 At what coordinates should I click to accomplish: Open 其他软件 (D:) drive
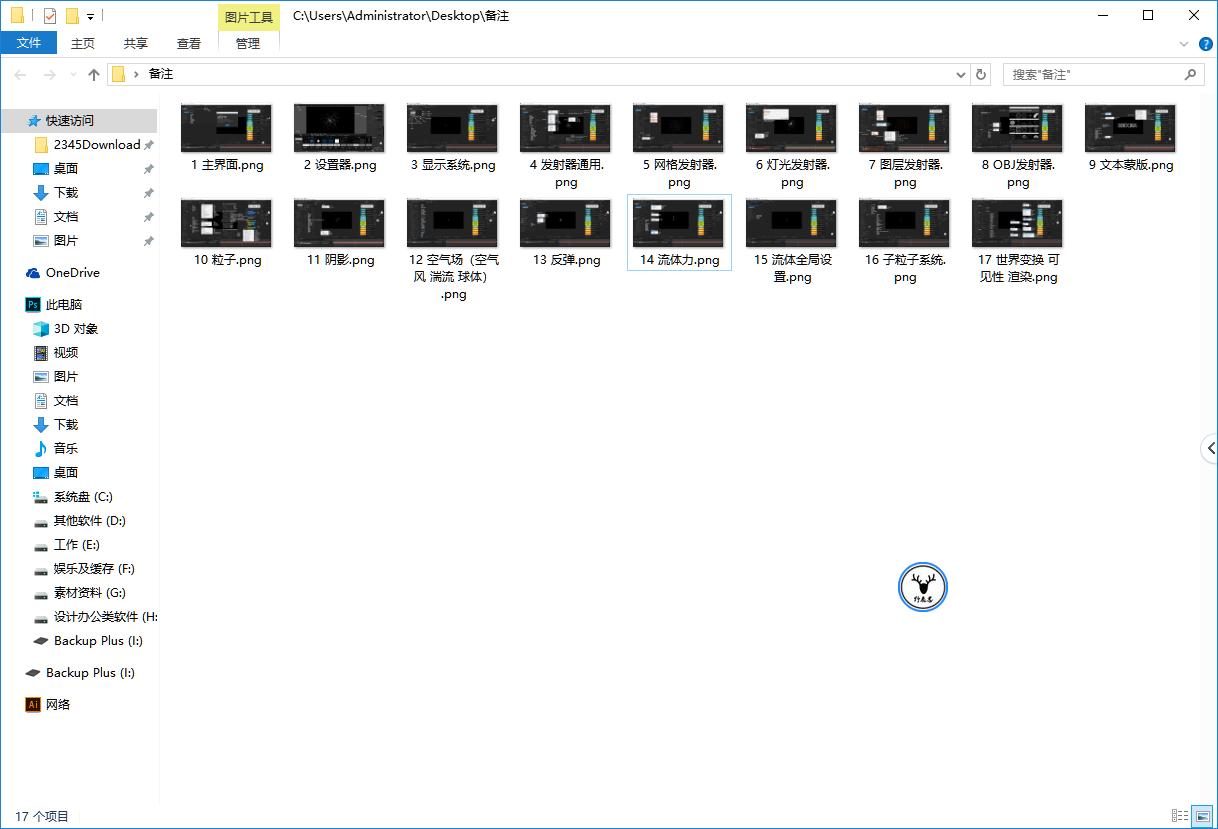pyautogui.click(x=90, y=520)
